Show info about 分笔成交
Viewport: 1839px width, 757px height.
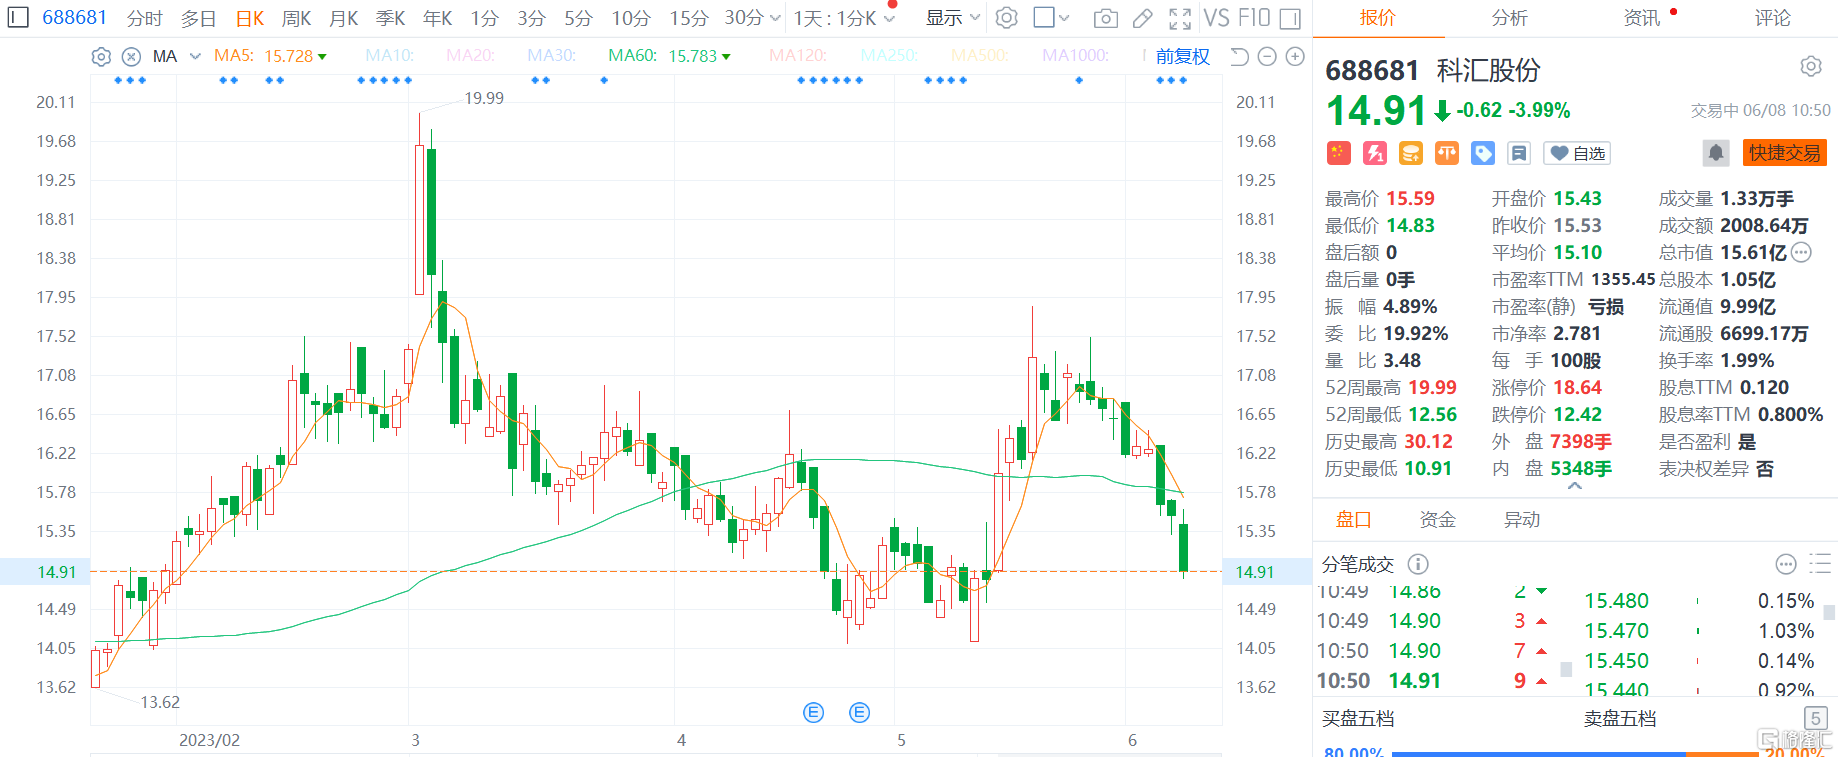[x=1418, y=564]
